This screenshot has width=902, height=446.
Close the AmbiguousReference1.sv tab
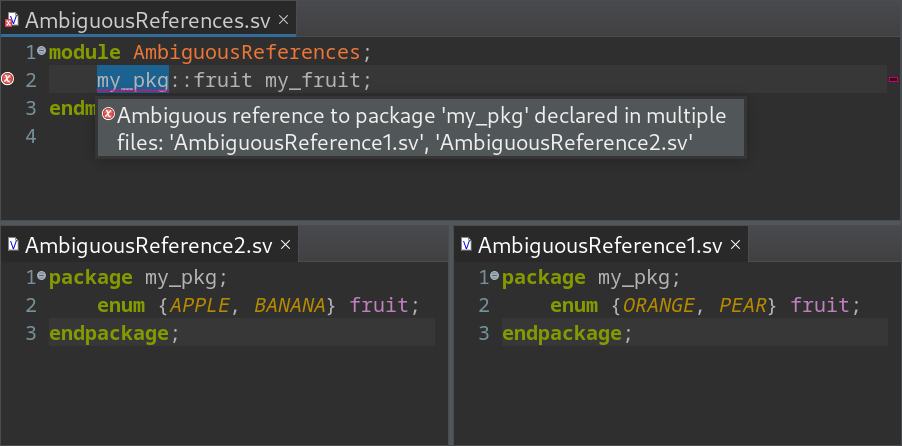(x=735, y=245)
